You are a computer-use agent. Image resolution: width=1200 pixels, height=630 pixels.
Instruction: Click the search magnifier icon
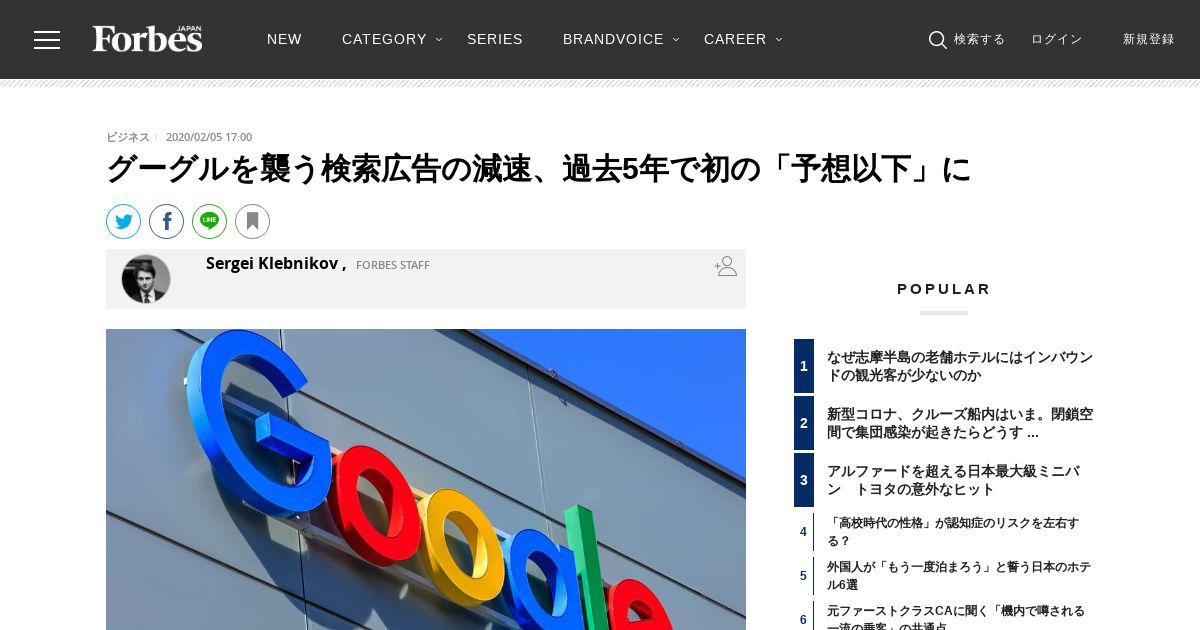(937, 40)
